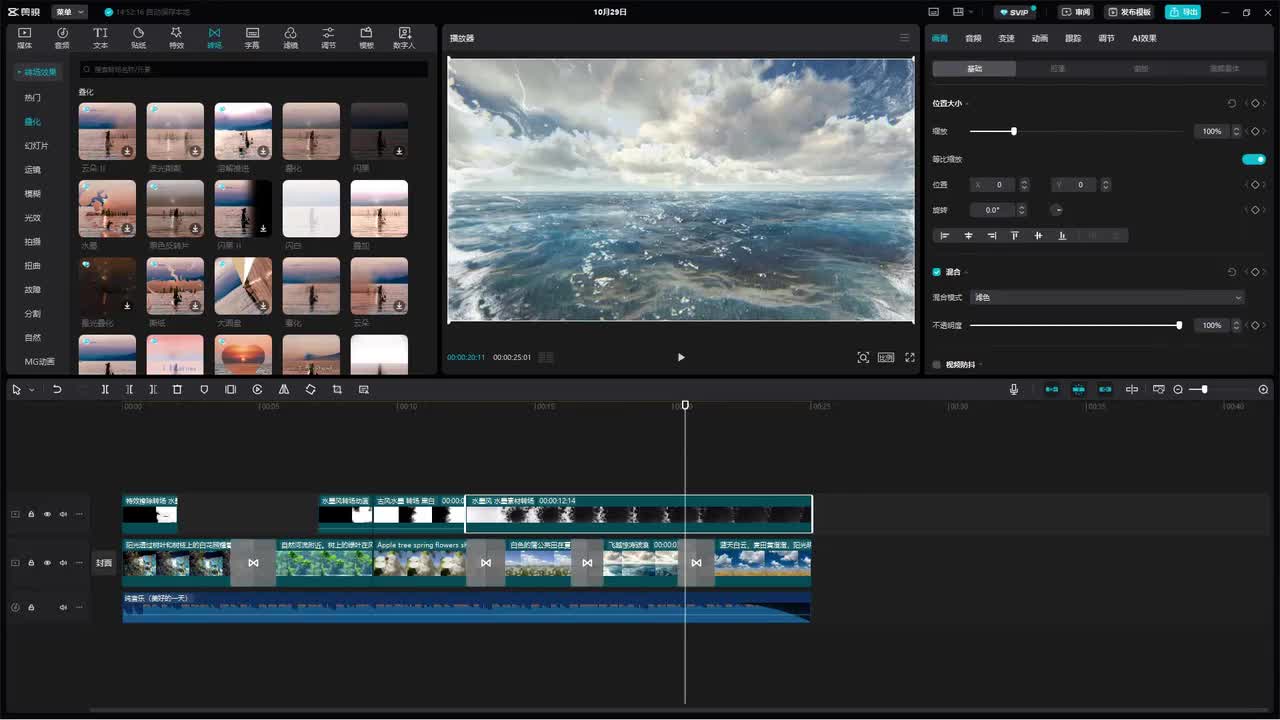Switch to the 动画 animation tab
The image size is (1280, 720).
click(1040, 38)
